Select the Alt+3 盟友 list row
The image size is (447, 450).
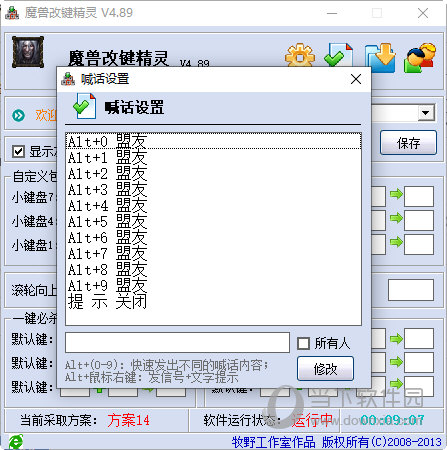click(213, 189)
